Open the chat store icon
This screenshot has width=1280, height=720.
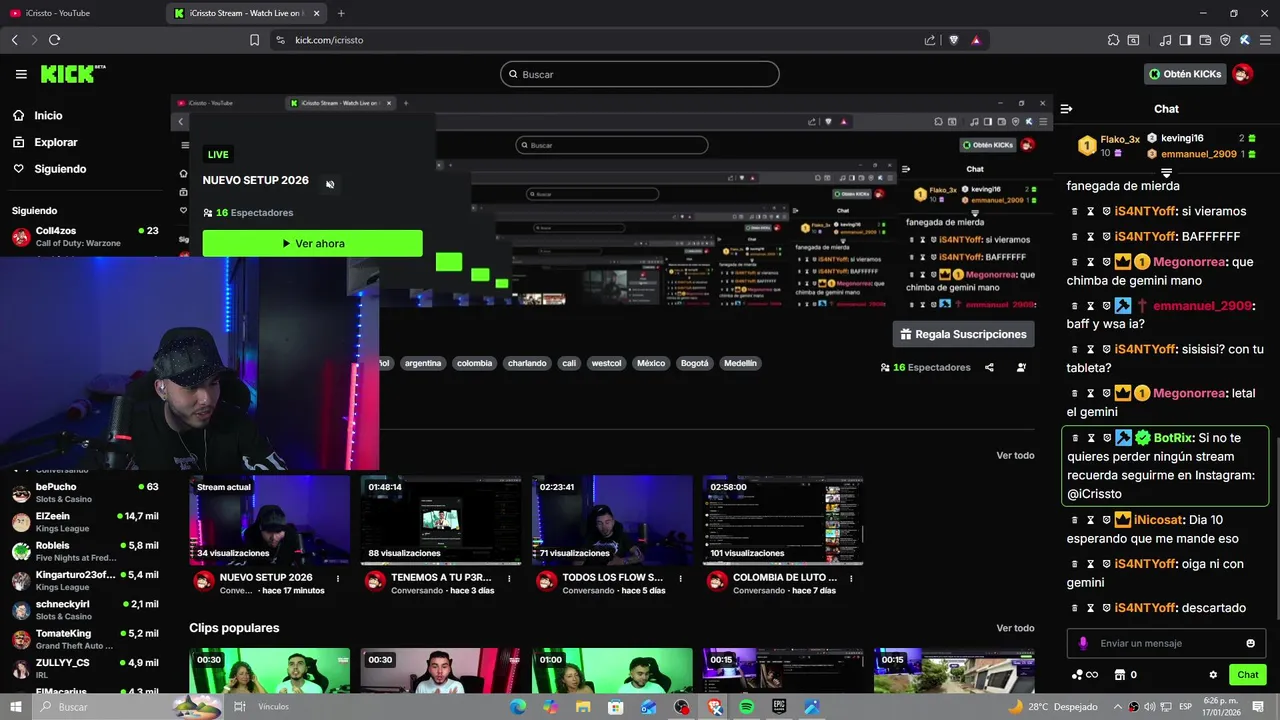click(1120, 675)
